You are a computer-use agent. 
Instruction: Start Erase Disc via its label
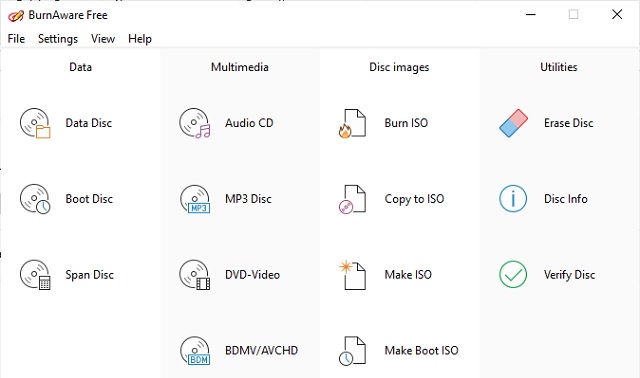click(x=569, y=123)
